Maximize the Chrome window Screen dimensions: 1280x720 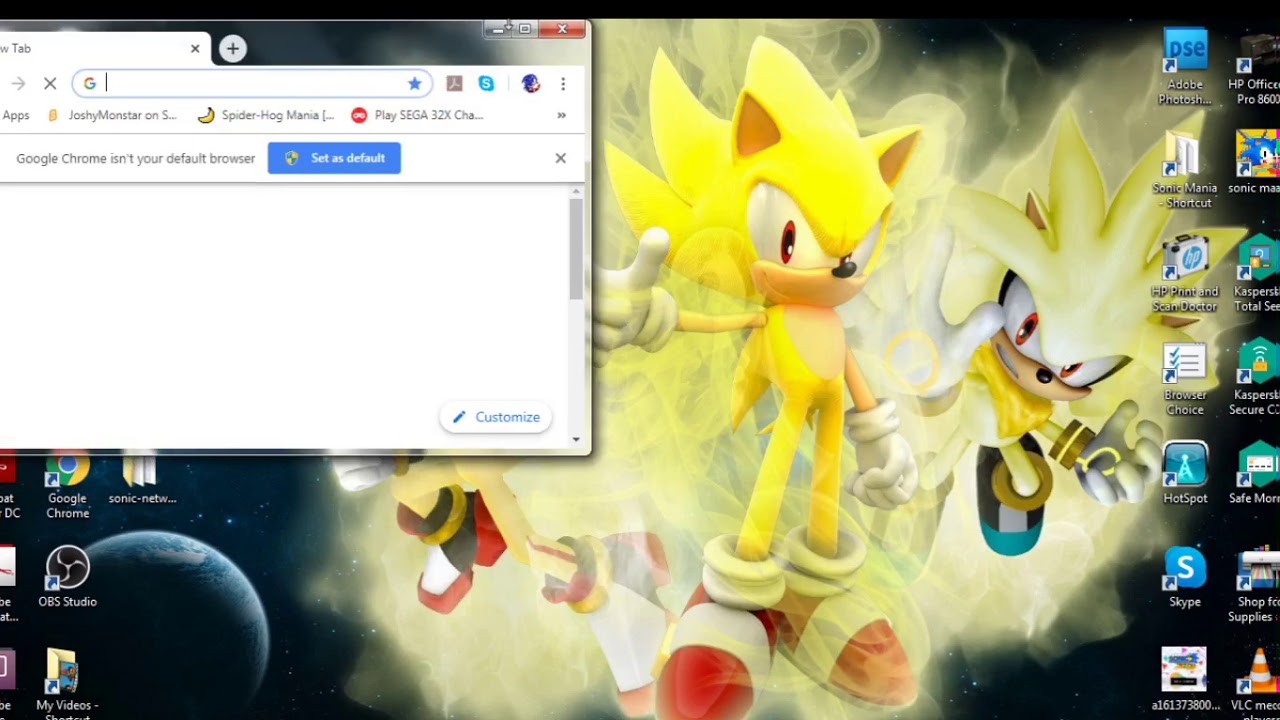(524, 29)
